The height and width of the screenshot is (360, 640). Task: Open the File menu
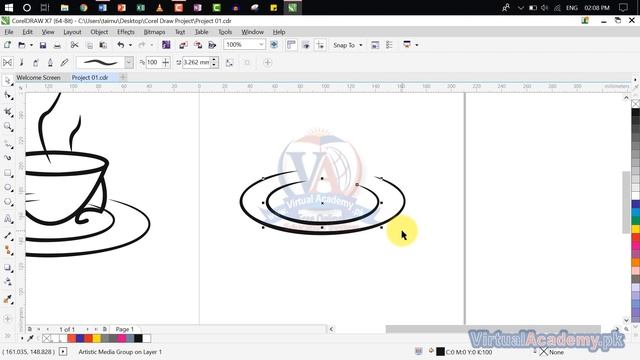tap(9, 32)
